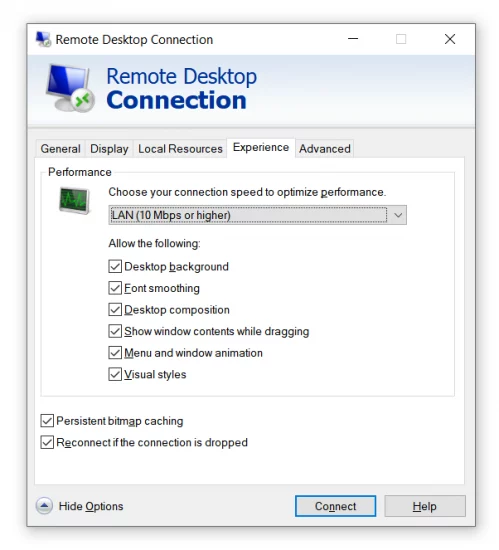Close the Remote Desktop Connection window
Image resolution: width=499 pixels, height=550 pixels.
pyautogui.click(x=450, y=39)
